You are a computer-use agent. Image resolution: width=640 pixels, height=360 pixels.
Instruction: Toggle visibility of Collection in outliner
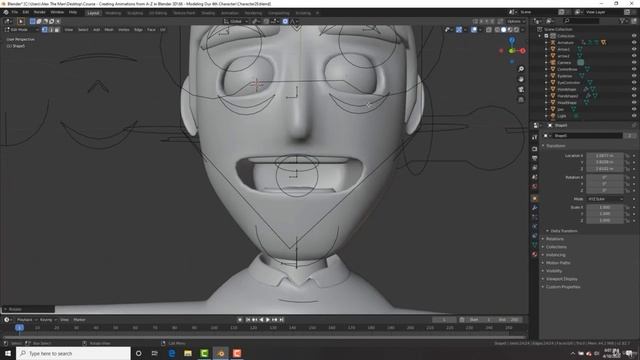click(x=634, y=36)
